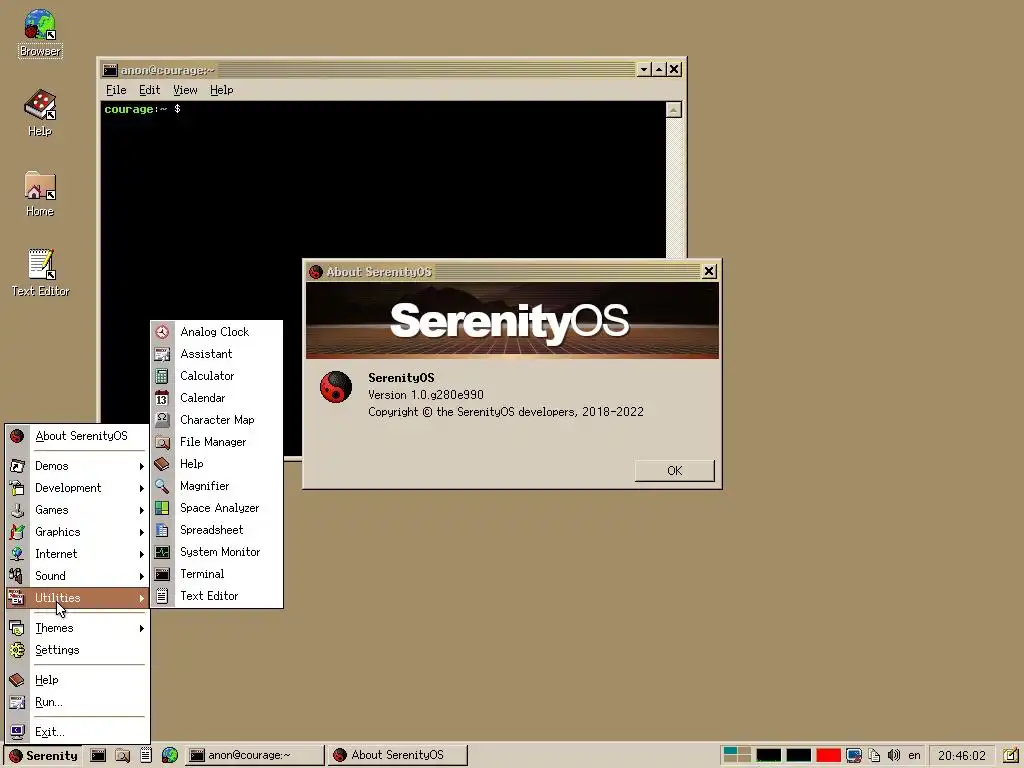Launch Assistant from Utilities submenu
1024x768 pixels.
(x=217, y=354)
